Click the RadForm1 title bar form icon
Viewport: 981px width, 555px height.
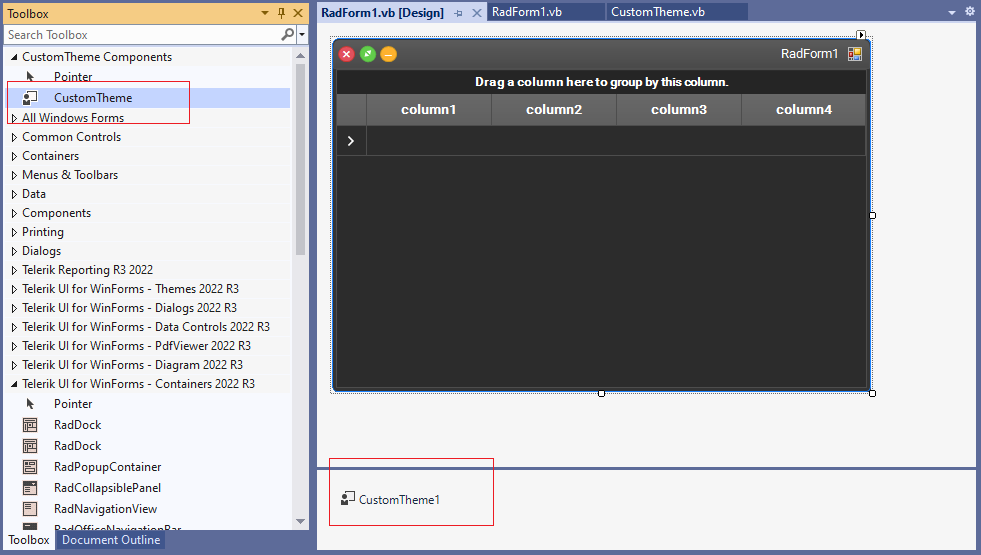click(x=855, y=54)
